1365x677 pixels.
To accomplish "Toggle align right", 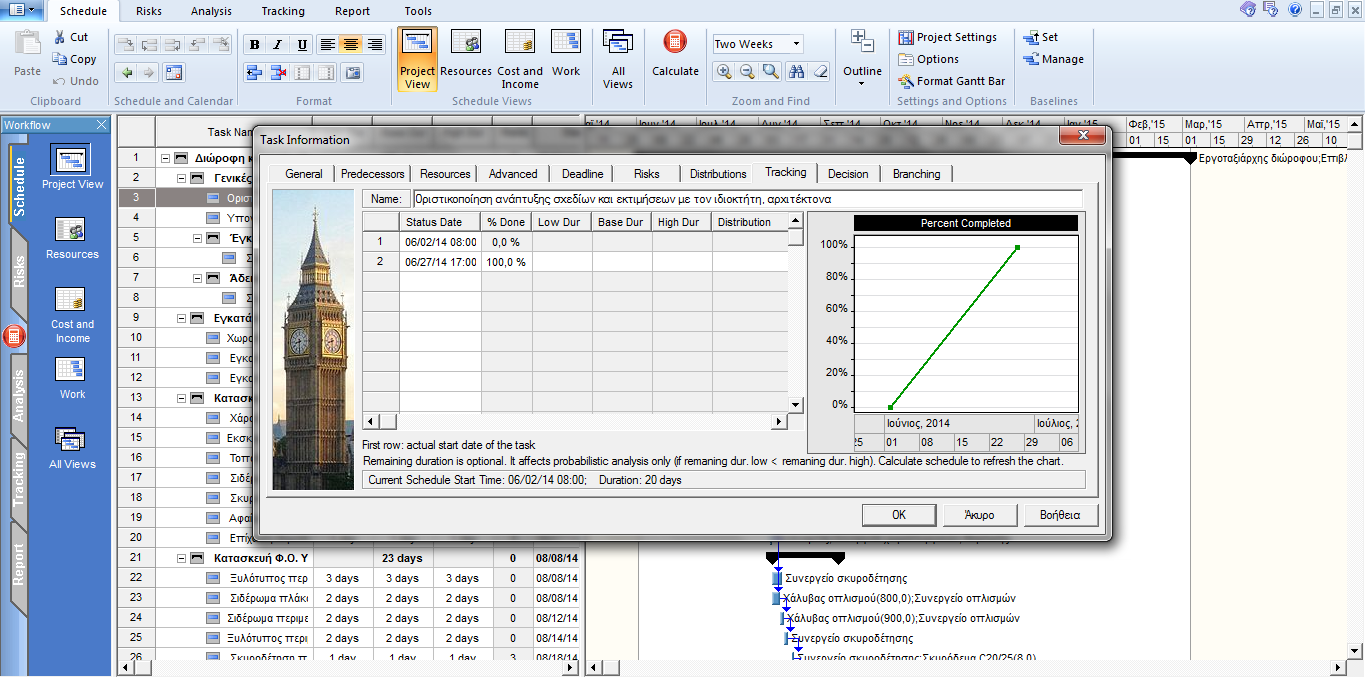I will (375, 45).
